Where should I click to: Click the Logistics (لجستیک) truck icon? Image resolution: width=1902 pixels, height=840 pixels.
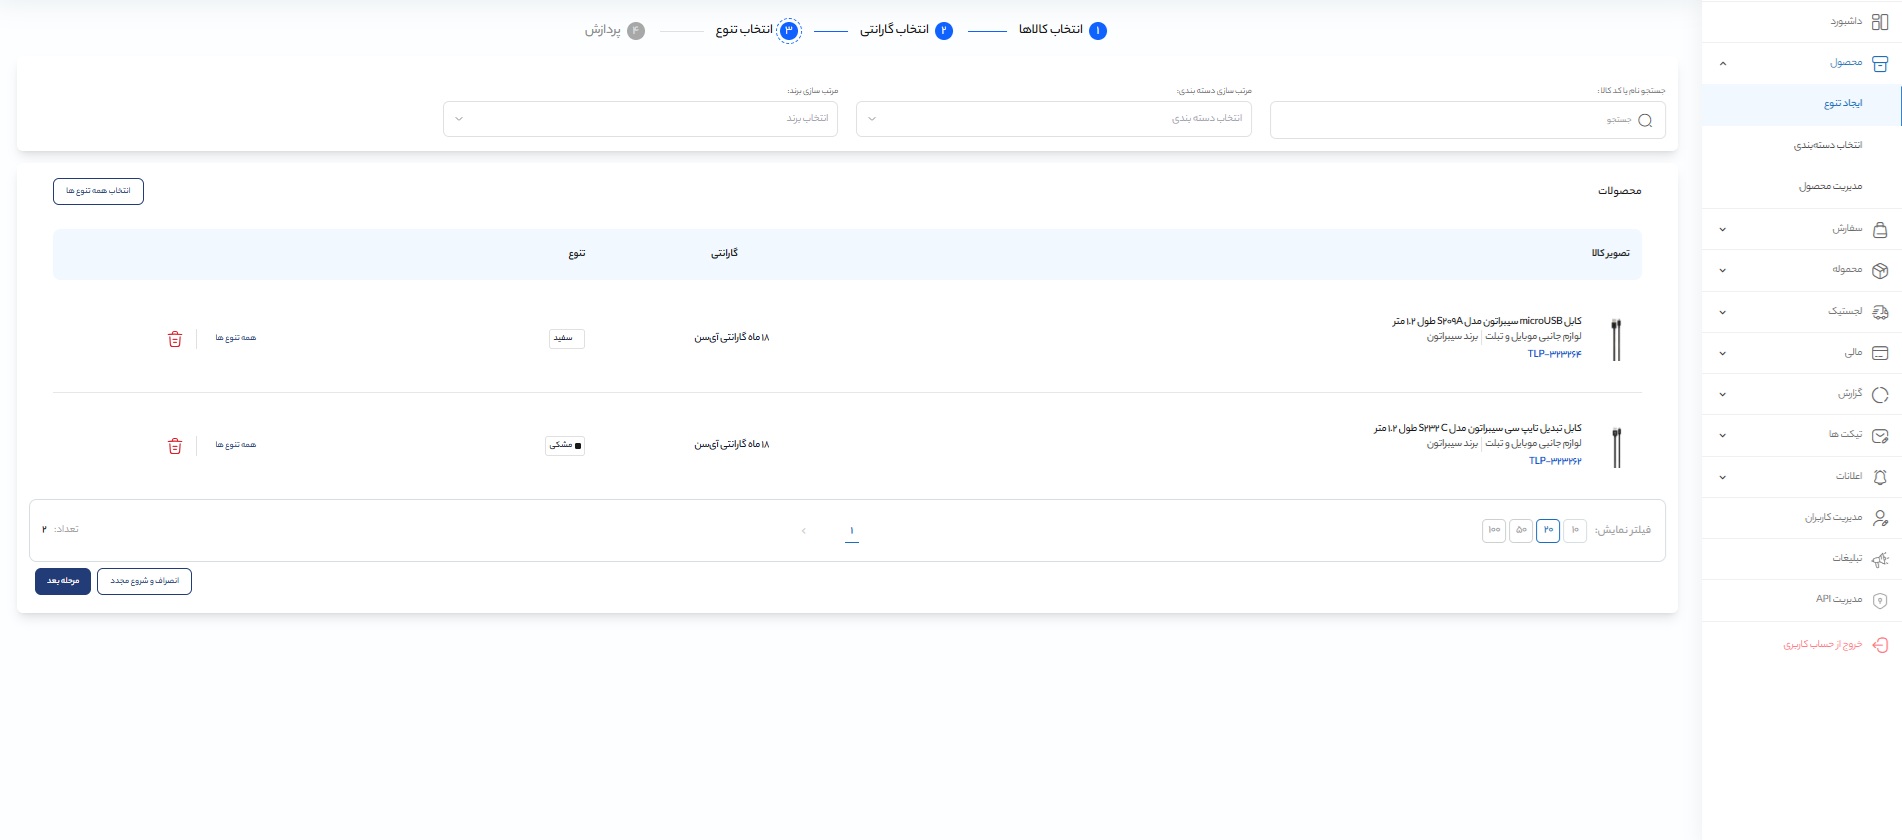click(x=1879, y=312)
